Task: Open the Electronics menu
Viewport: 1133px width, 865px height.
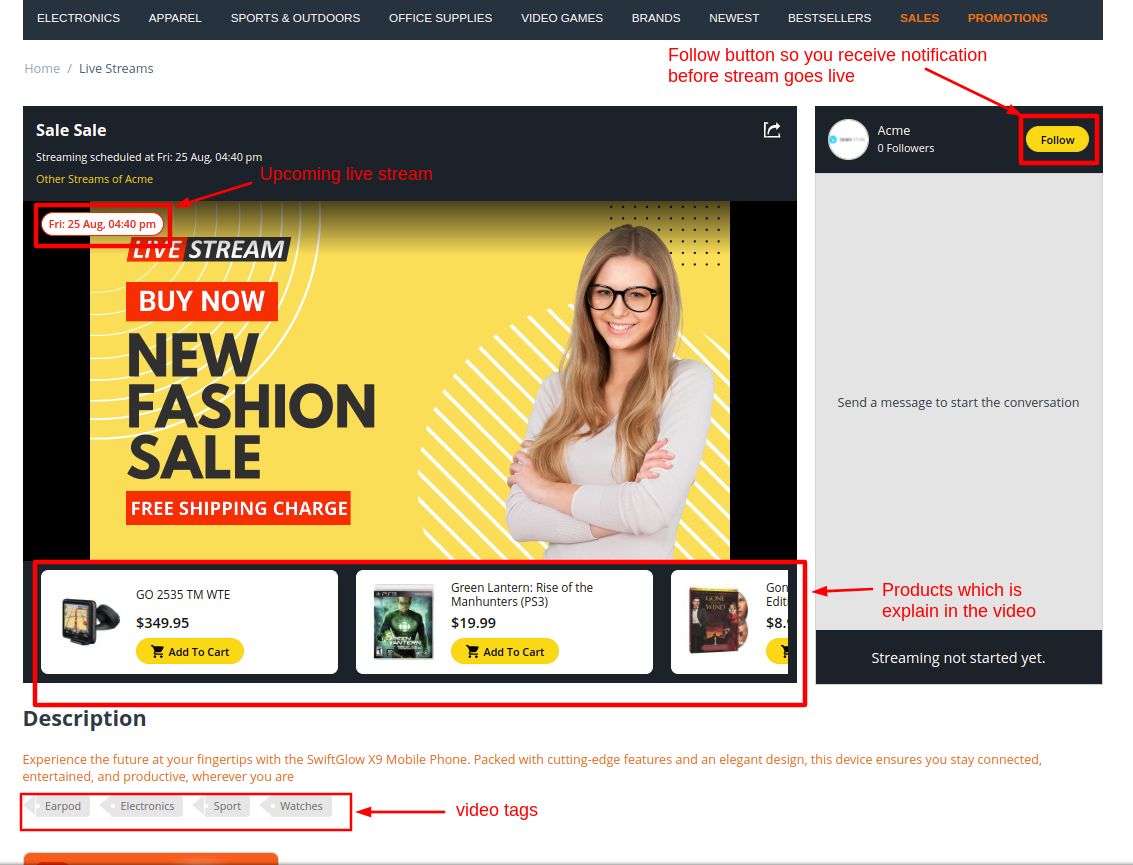Action: (78, 18)
